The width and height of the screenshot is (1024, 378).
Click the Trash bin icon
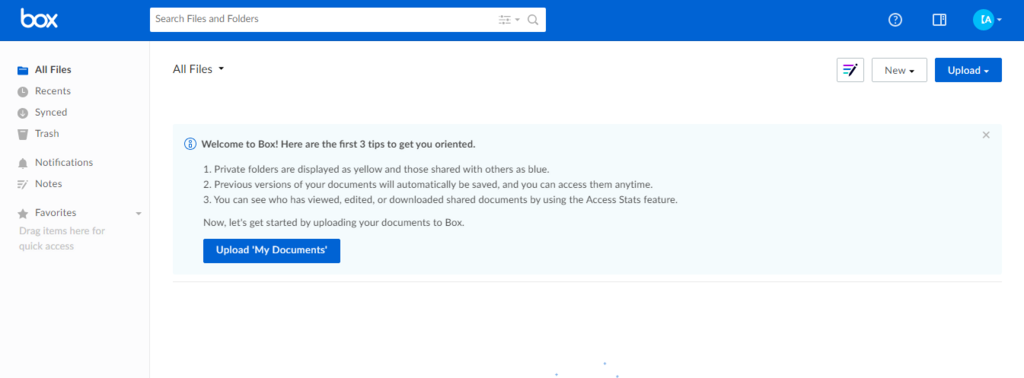[x=23, y=134]
